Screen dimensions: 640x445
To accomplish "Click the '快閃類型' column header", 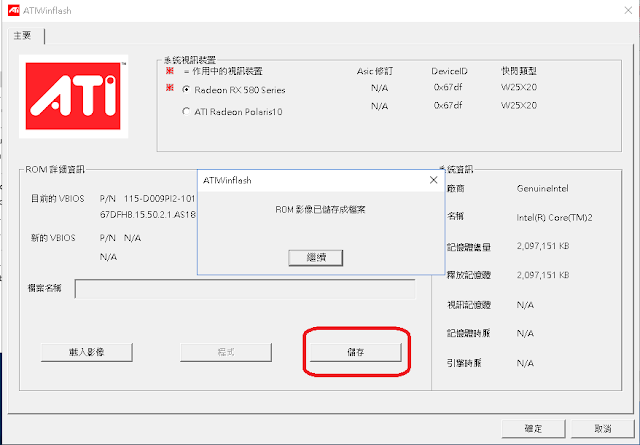I will (x=519, y=71).
